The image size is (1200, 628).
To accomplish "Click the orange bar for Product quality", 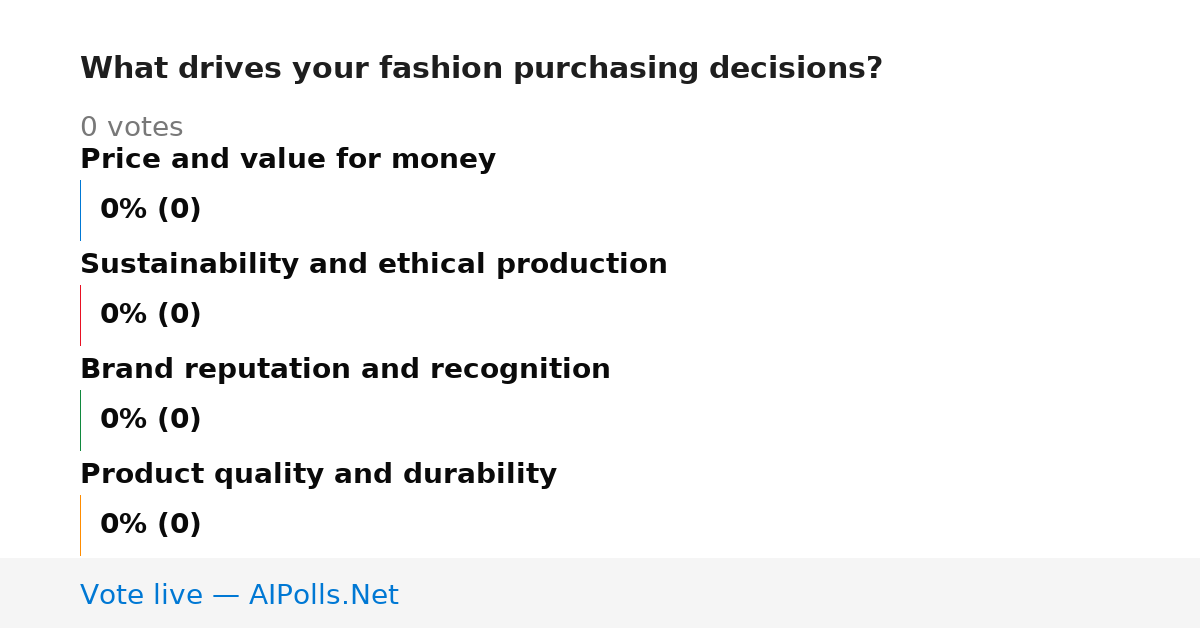I will pyautogui.click(x=80, y=525).
